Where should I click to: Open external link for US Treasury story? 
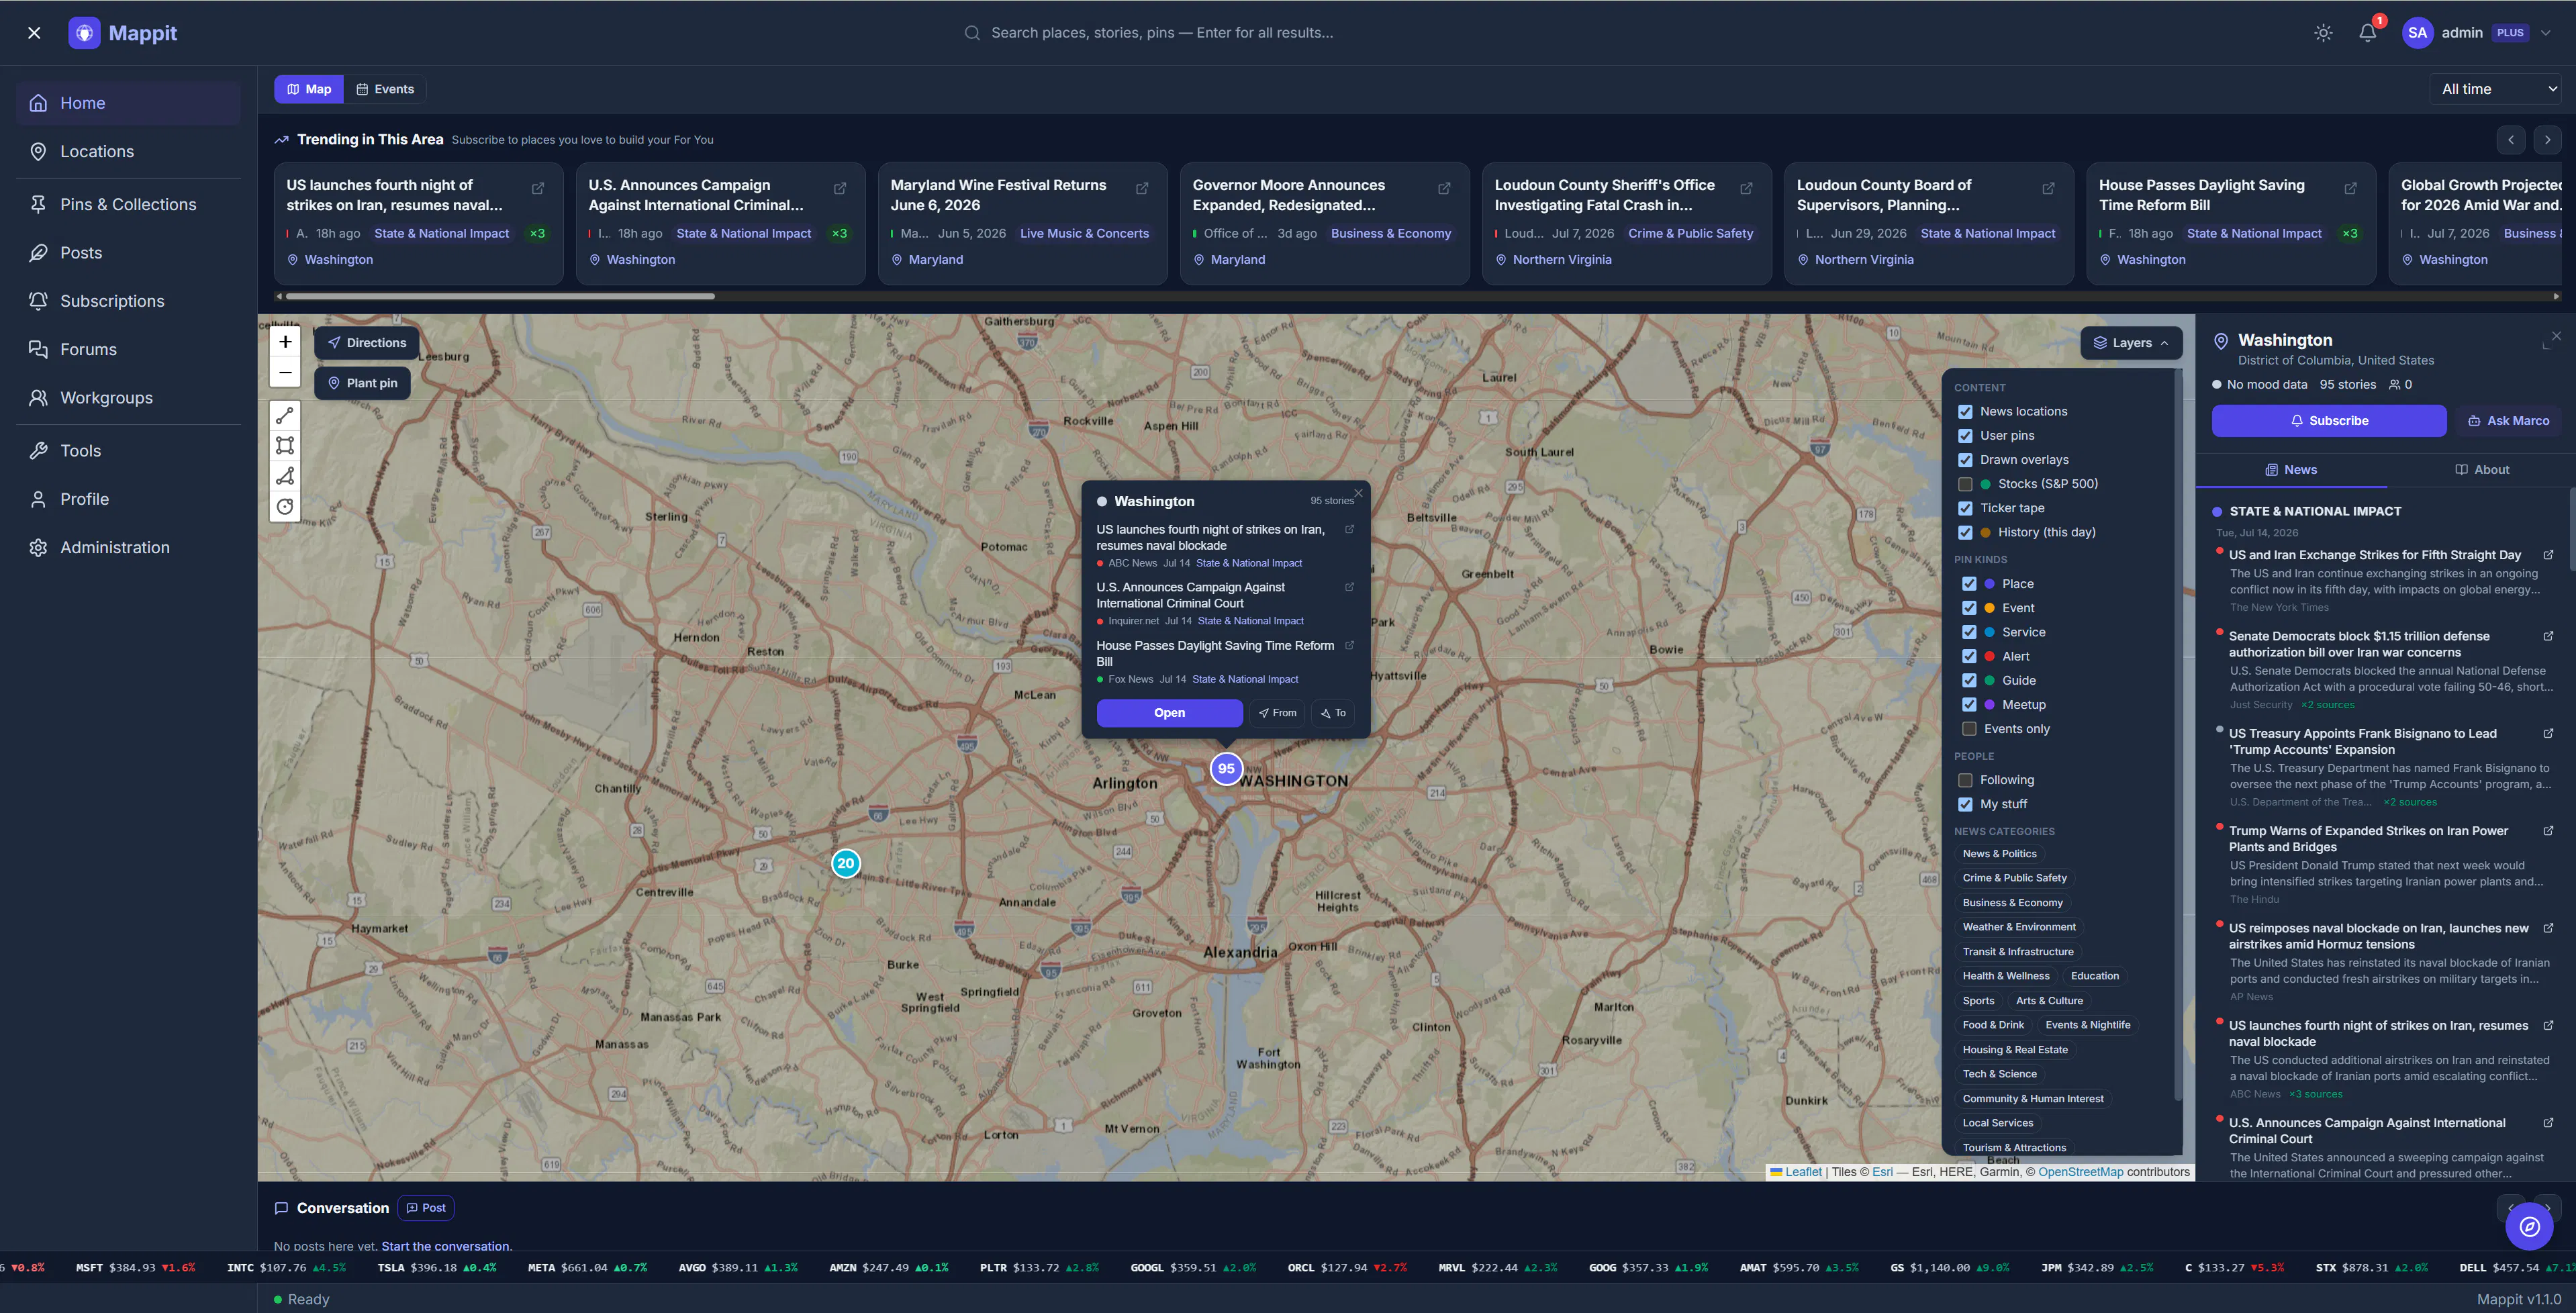[x=2548, y=733]
